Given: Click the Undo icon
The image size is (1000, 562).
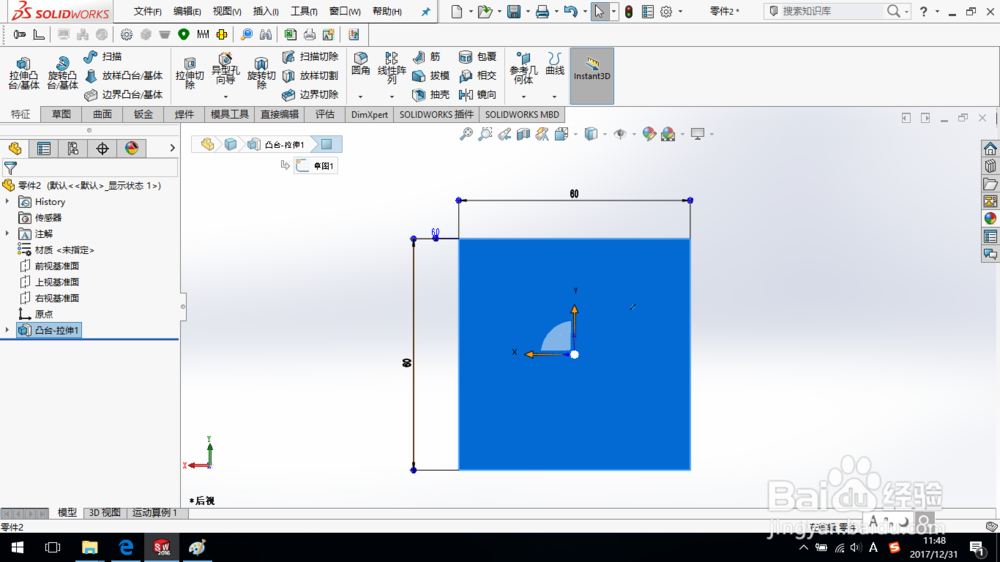Looking at the screenshot, I should [x=570, y=11].
